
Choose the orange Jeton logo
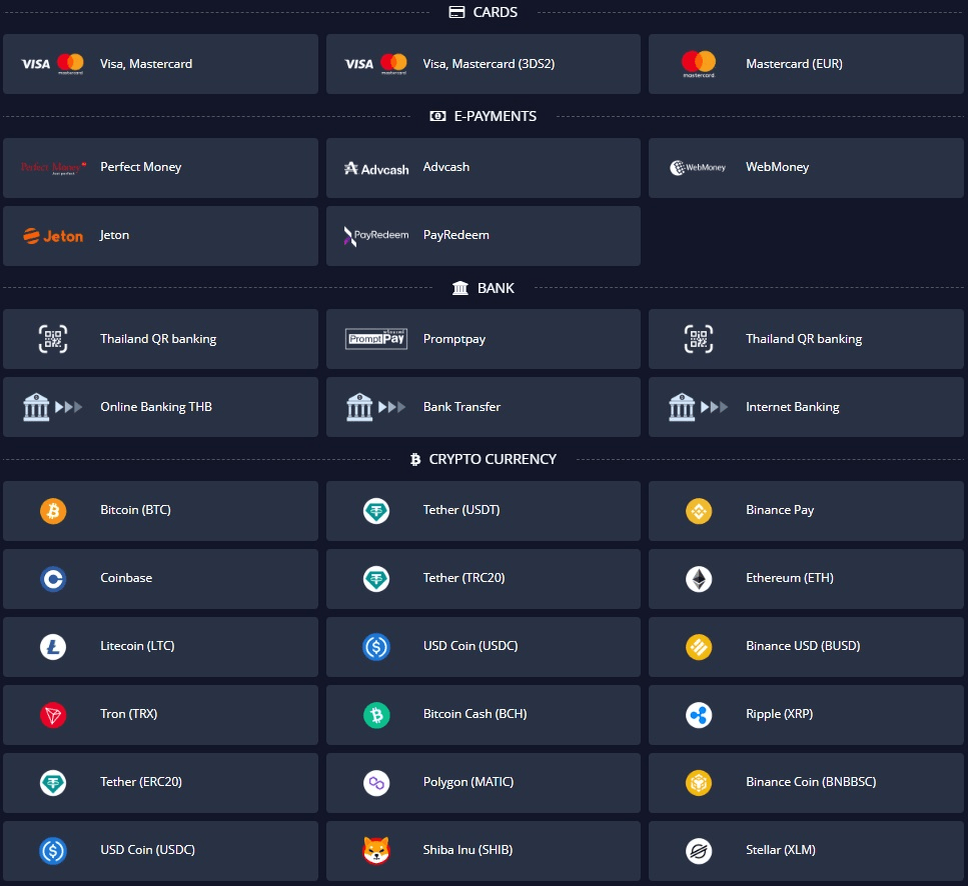[x=53, y=236]
